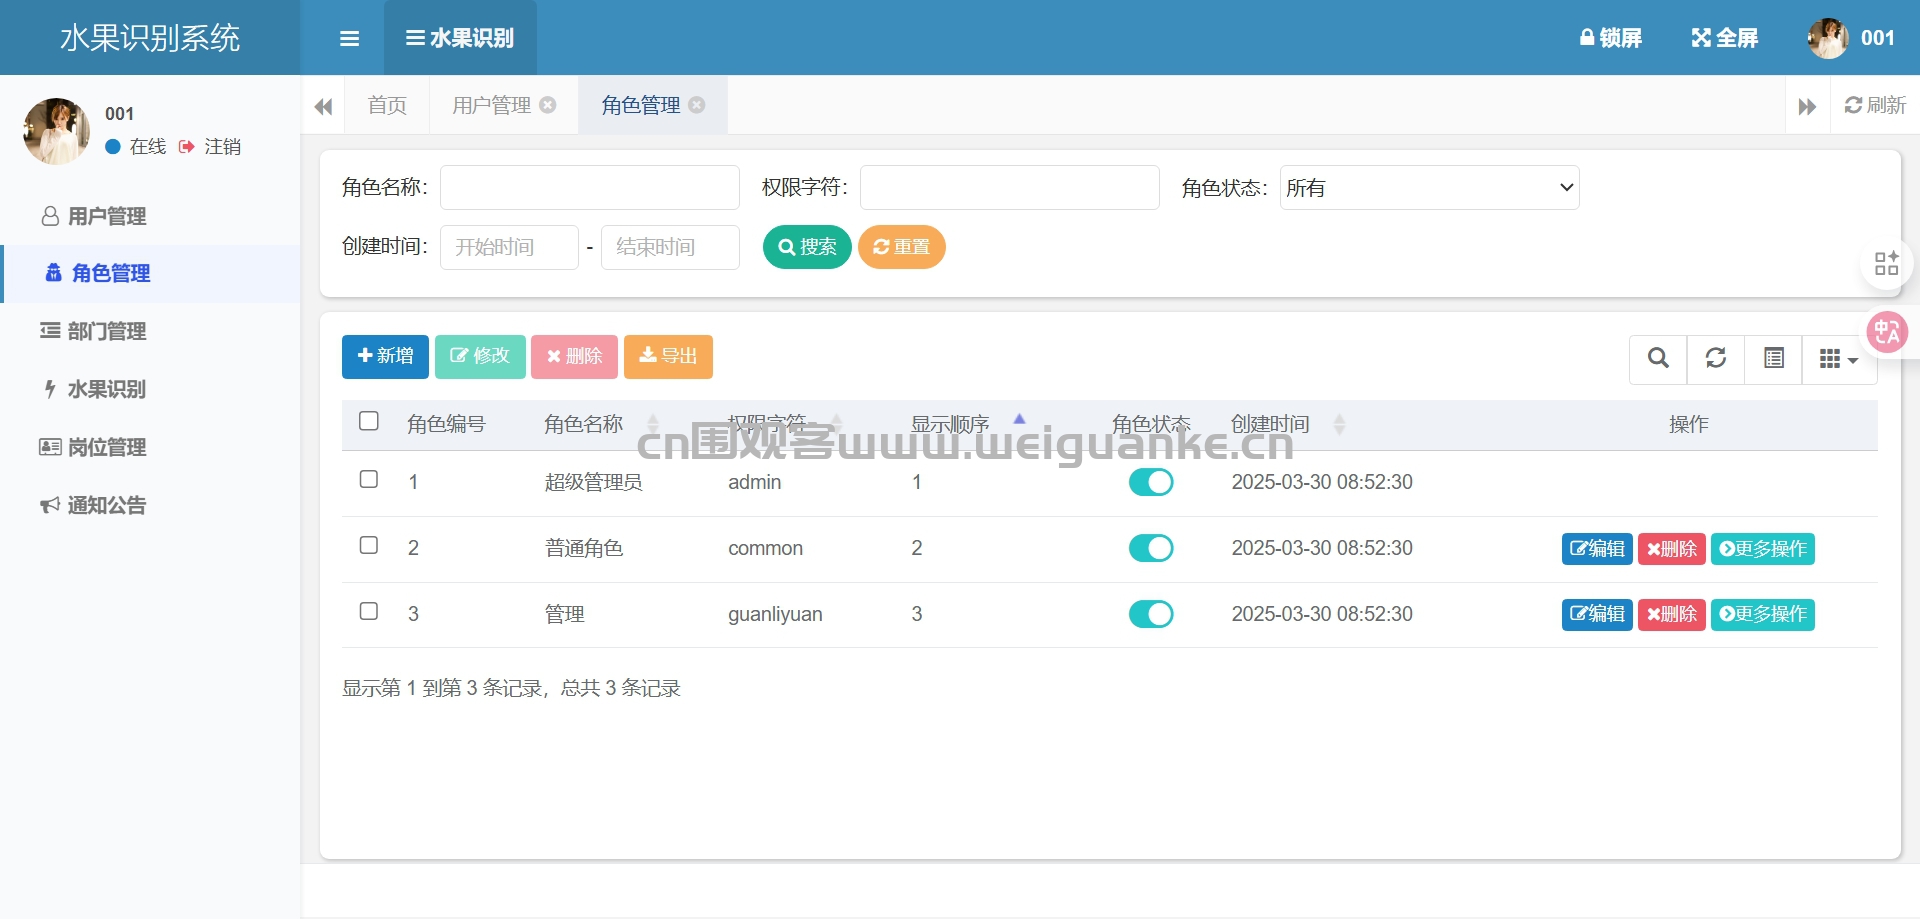
Task: Toggle status switch for guanliyuan role
Action: (x=1151, y=614)
